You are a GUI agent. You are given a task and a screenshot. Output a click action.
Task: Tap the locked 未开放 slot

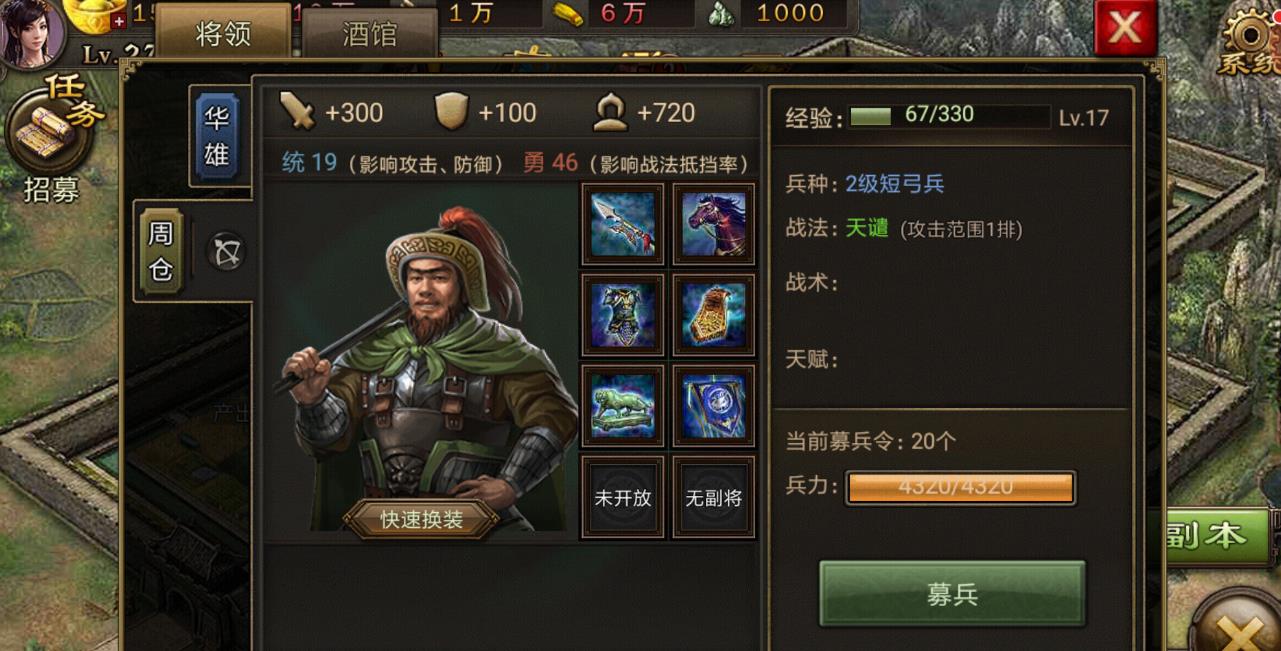click(622, 497)
